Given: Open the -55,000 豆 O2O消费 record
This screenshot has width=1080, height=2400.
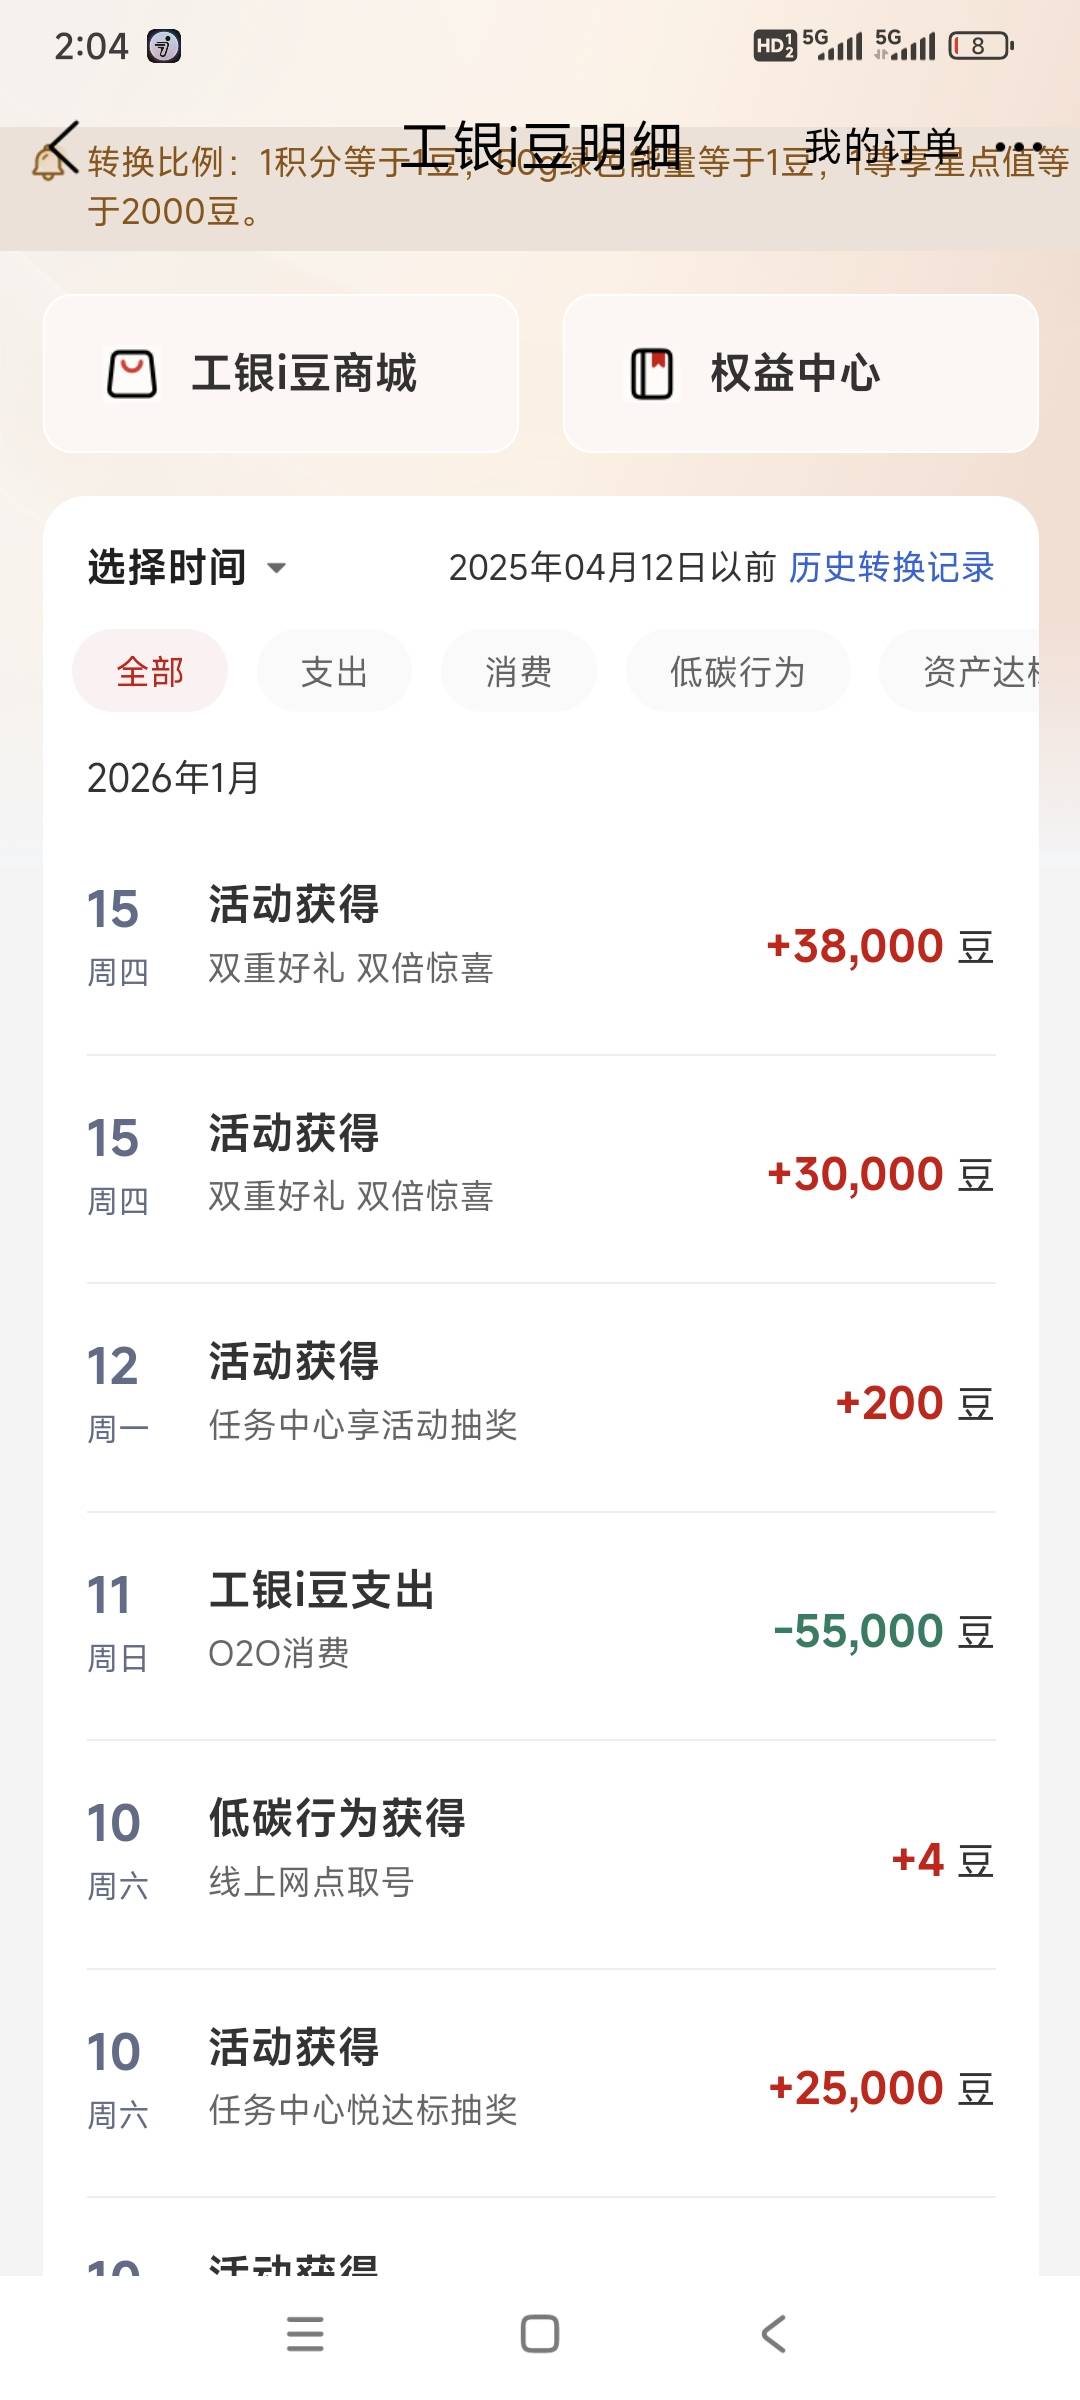Looking at the screenshot, I should click(540, 1626).
